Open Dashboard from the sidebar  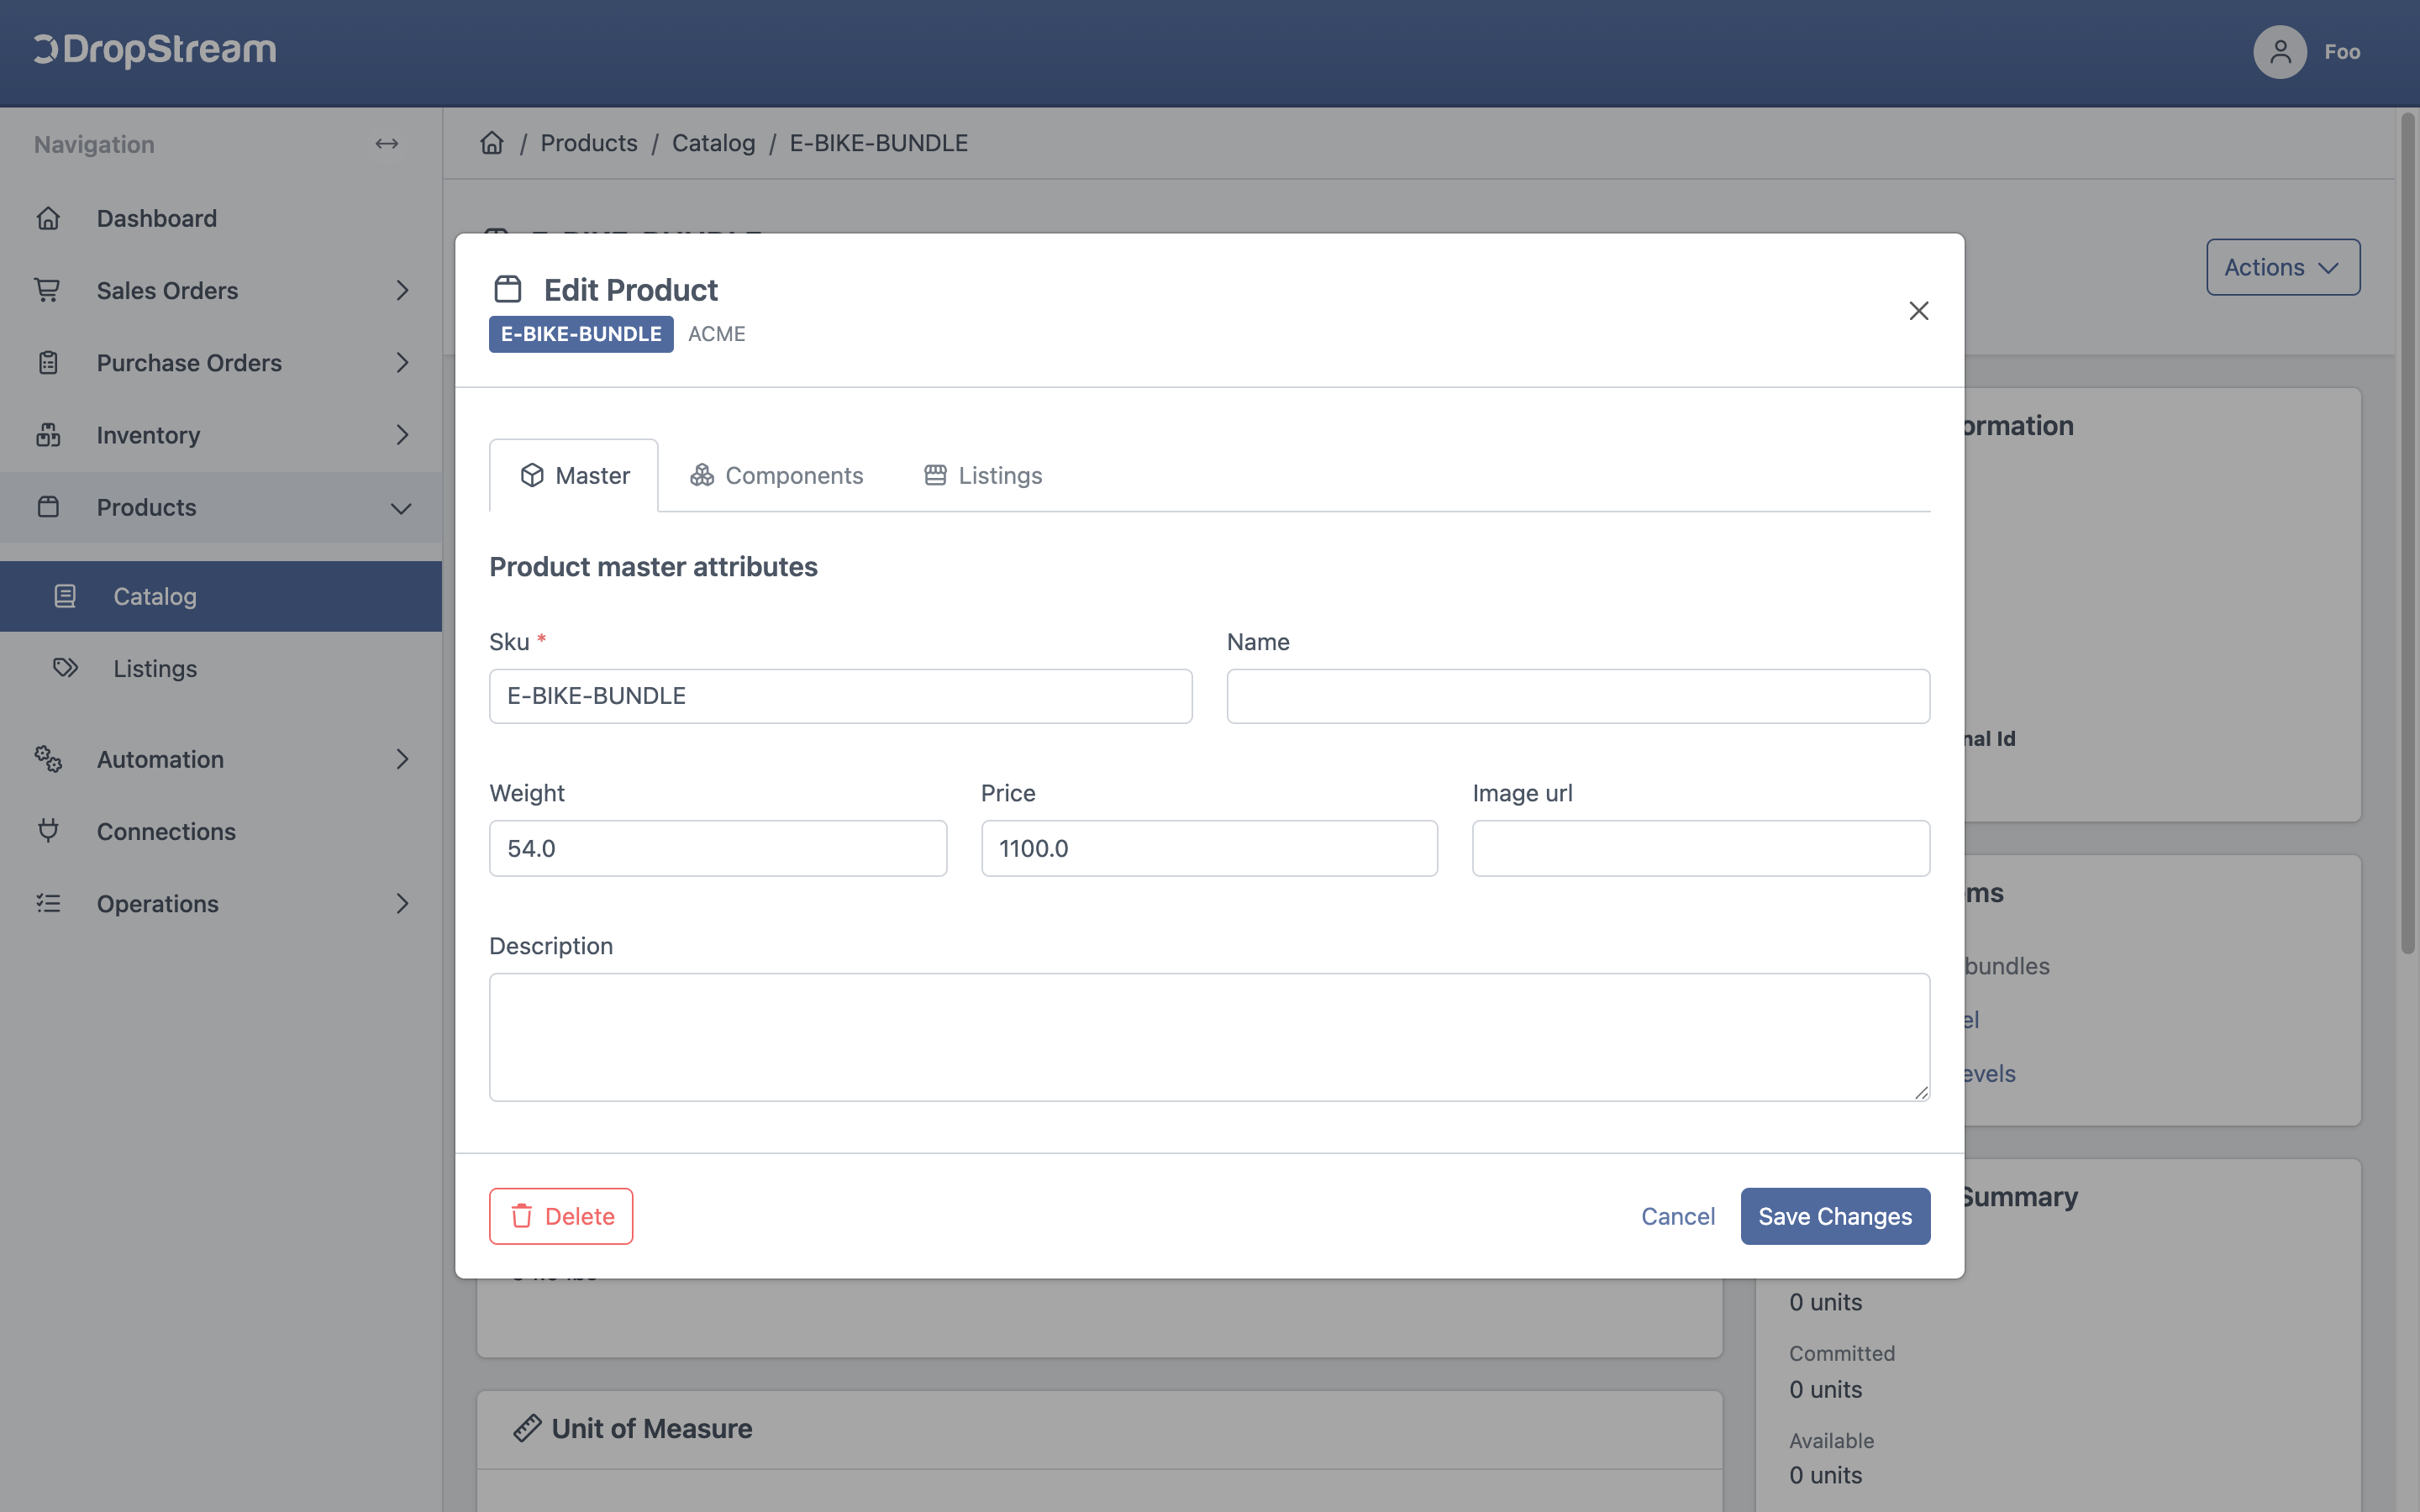(157, 218)
